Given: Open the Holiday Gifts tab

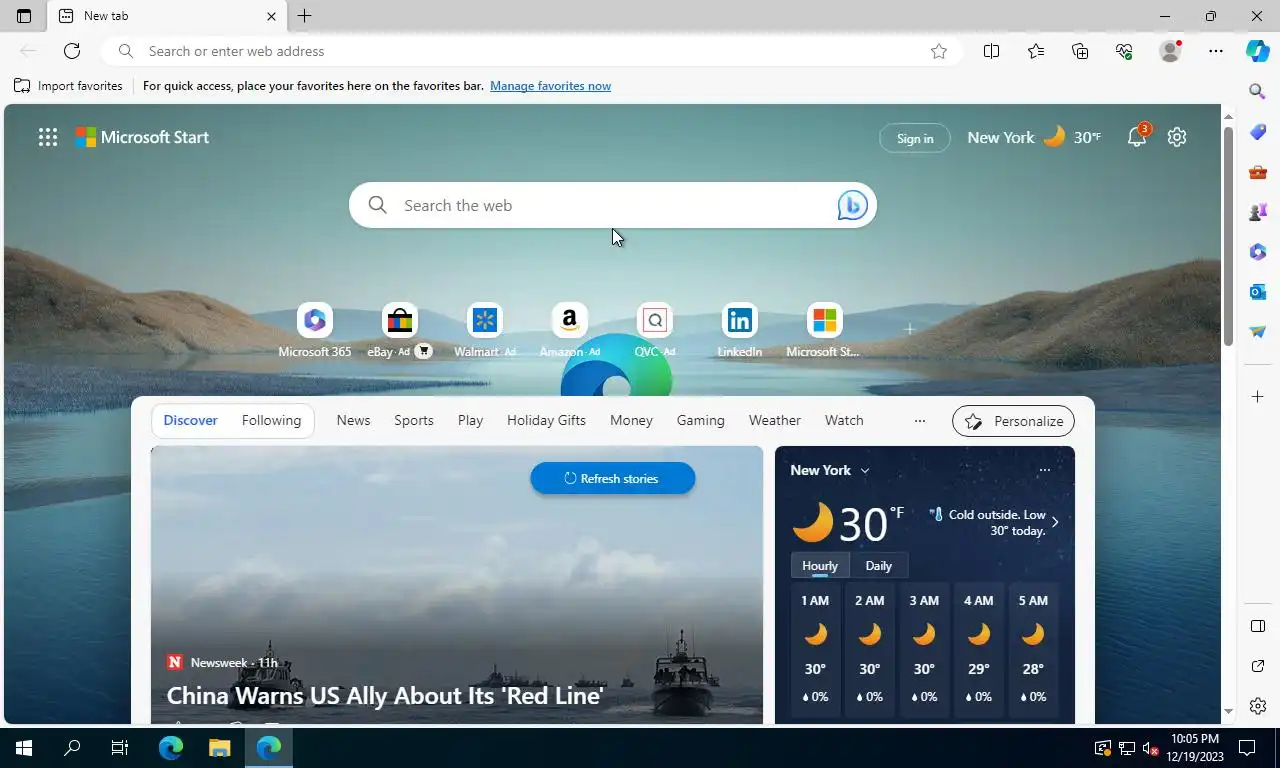Looking at the screenshot, I should (546, 420).
